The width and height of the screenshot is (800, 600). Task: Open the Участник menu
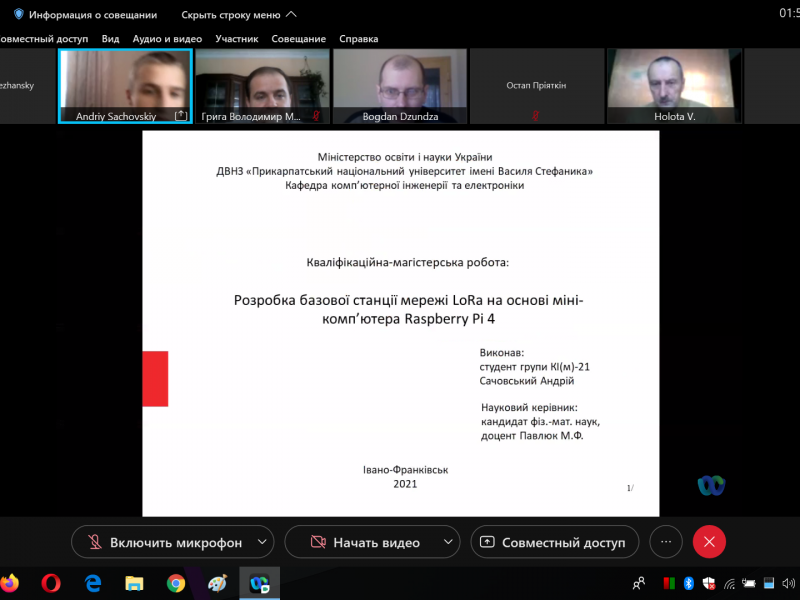236,39
